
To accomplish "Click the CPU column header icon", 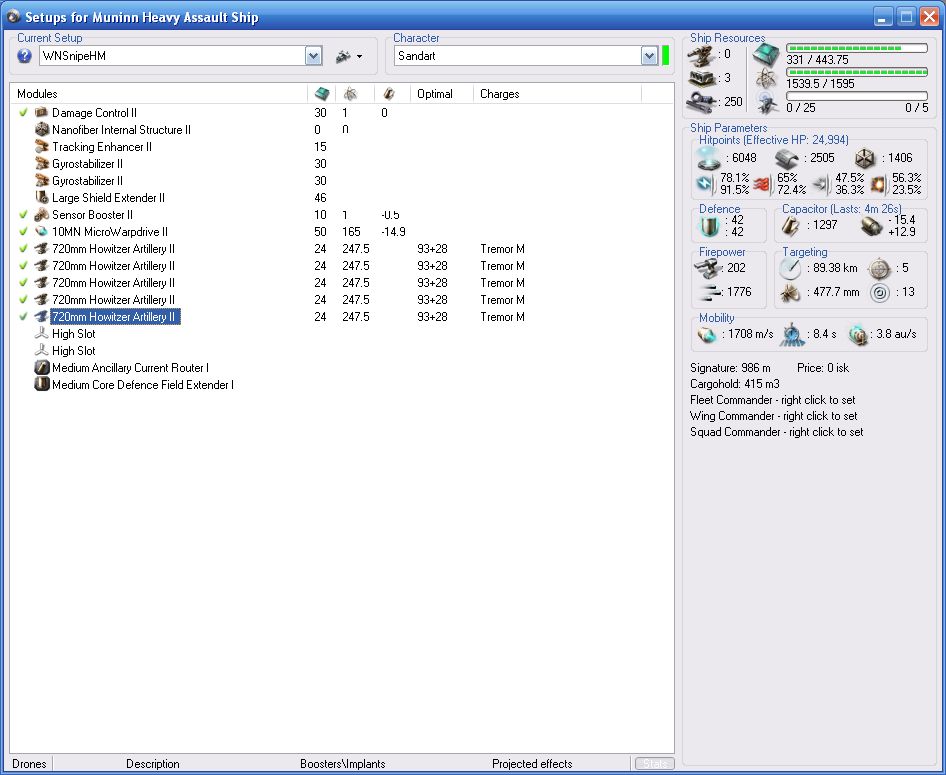I will click(322, 93).
